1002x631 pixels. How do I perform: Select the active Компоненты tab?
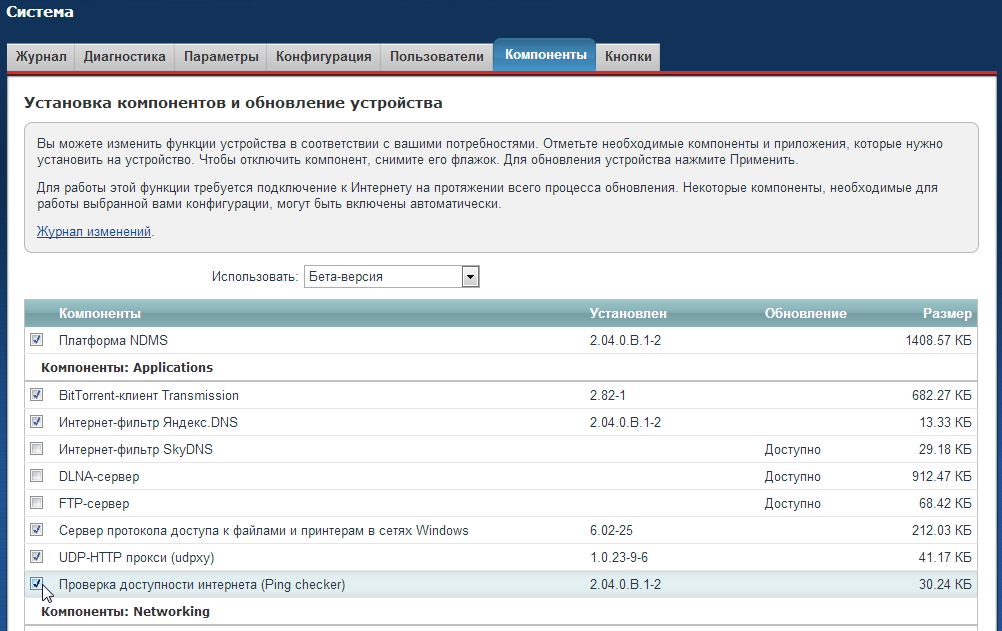click(x=545, y=55)
